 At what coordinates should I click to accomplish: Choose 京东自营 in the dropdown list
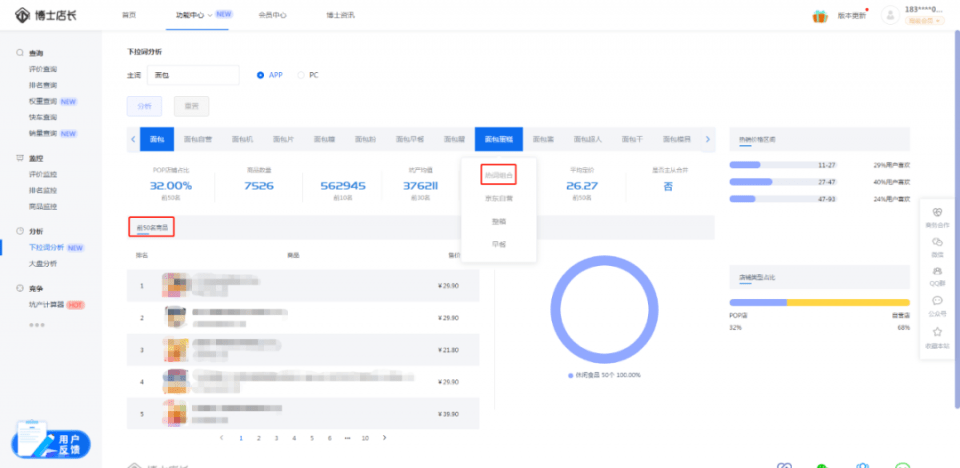tap(498, 198)
